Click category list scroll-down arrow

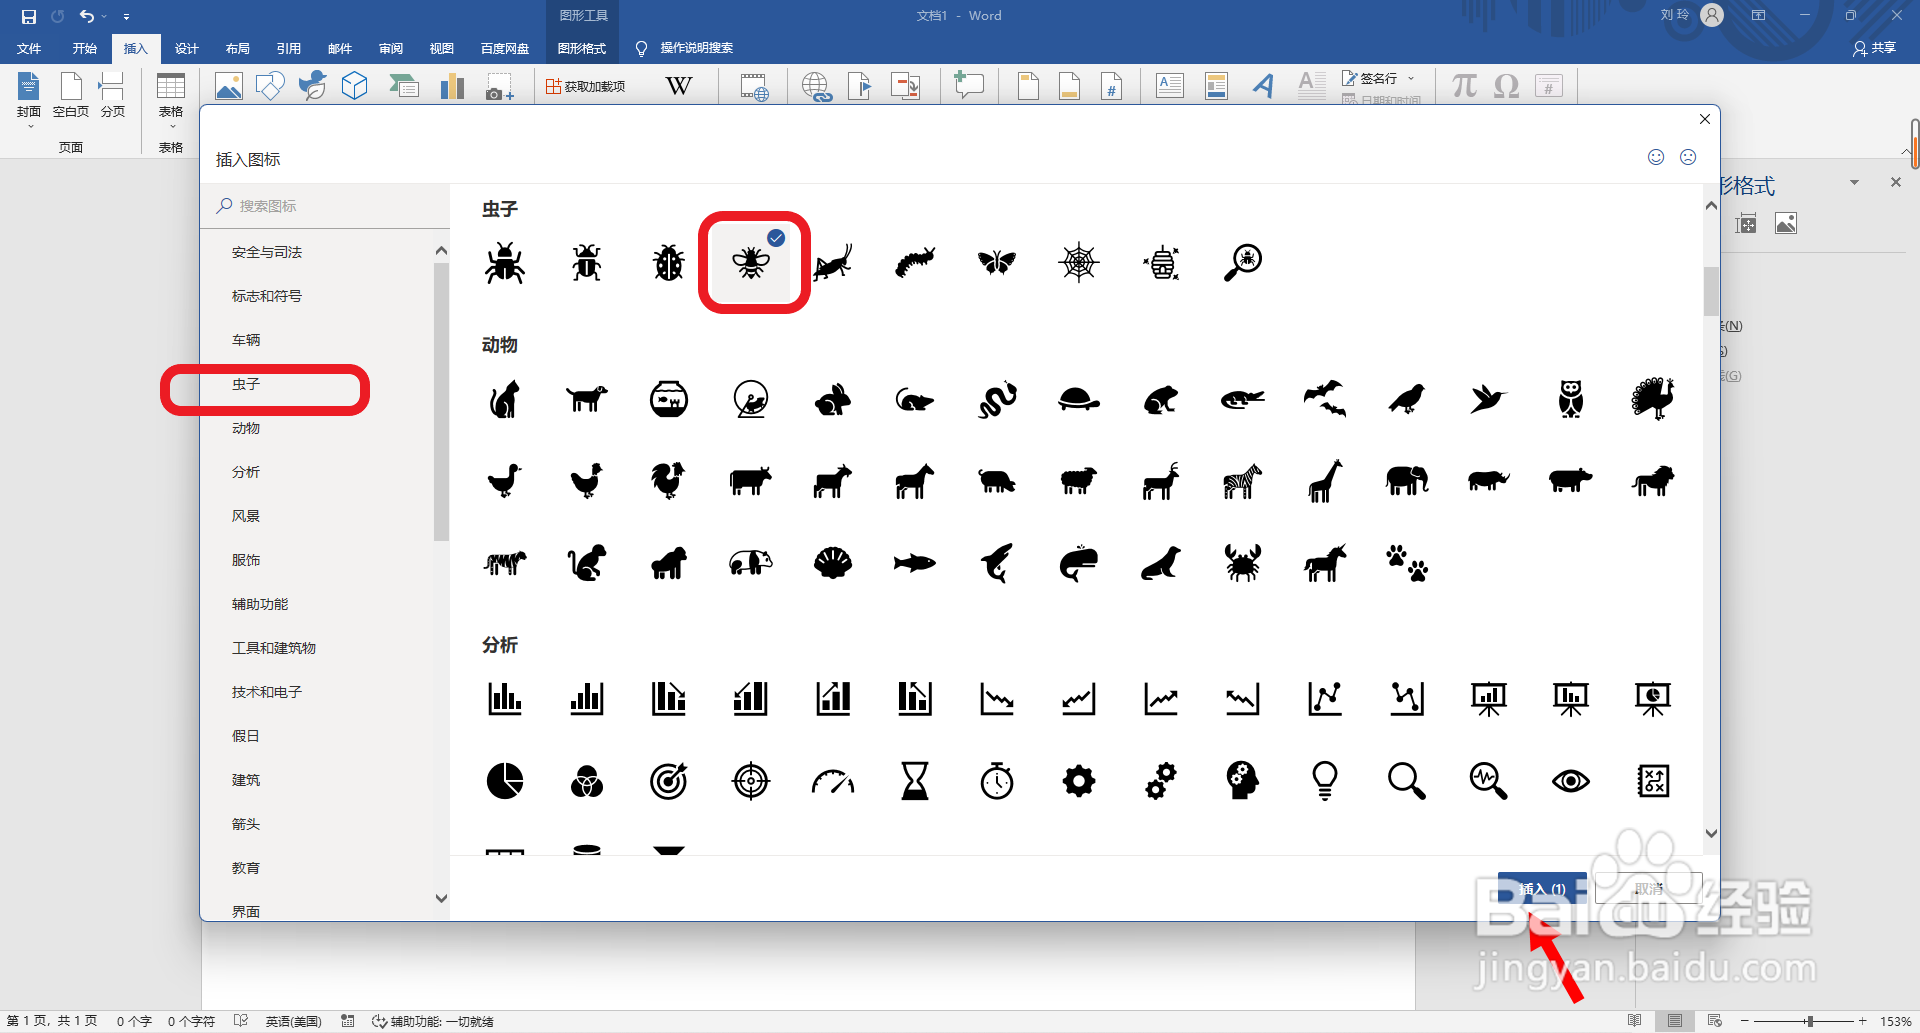point(441,898)
